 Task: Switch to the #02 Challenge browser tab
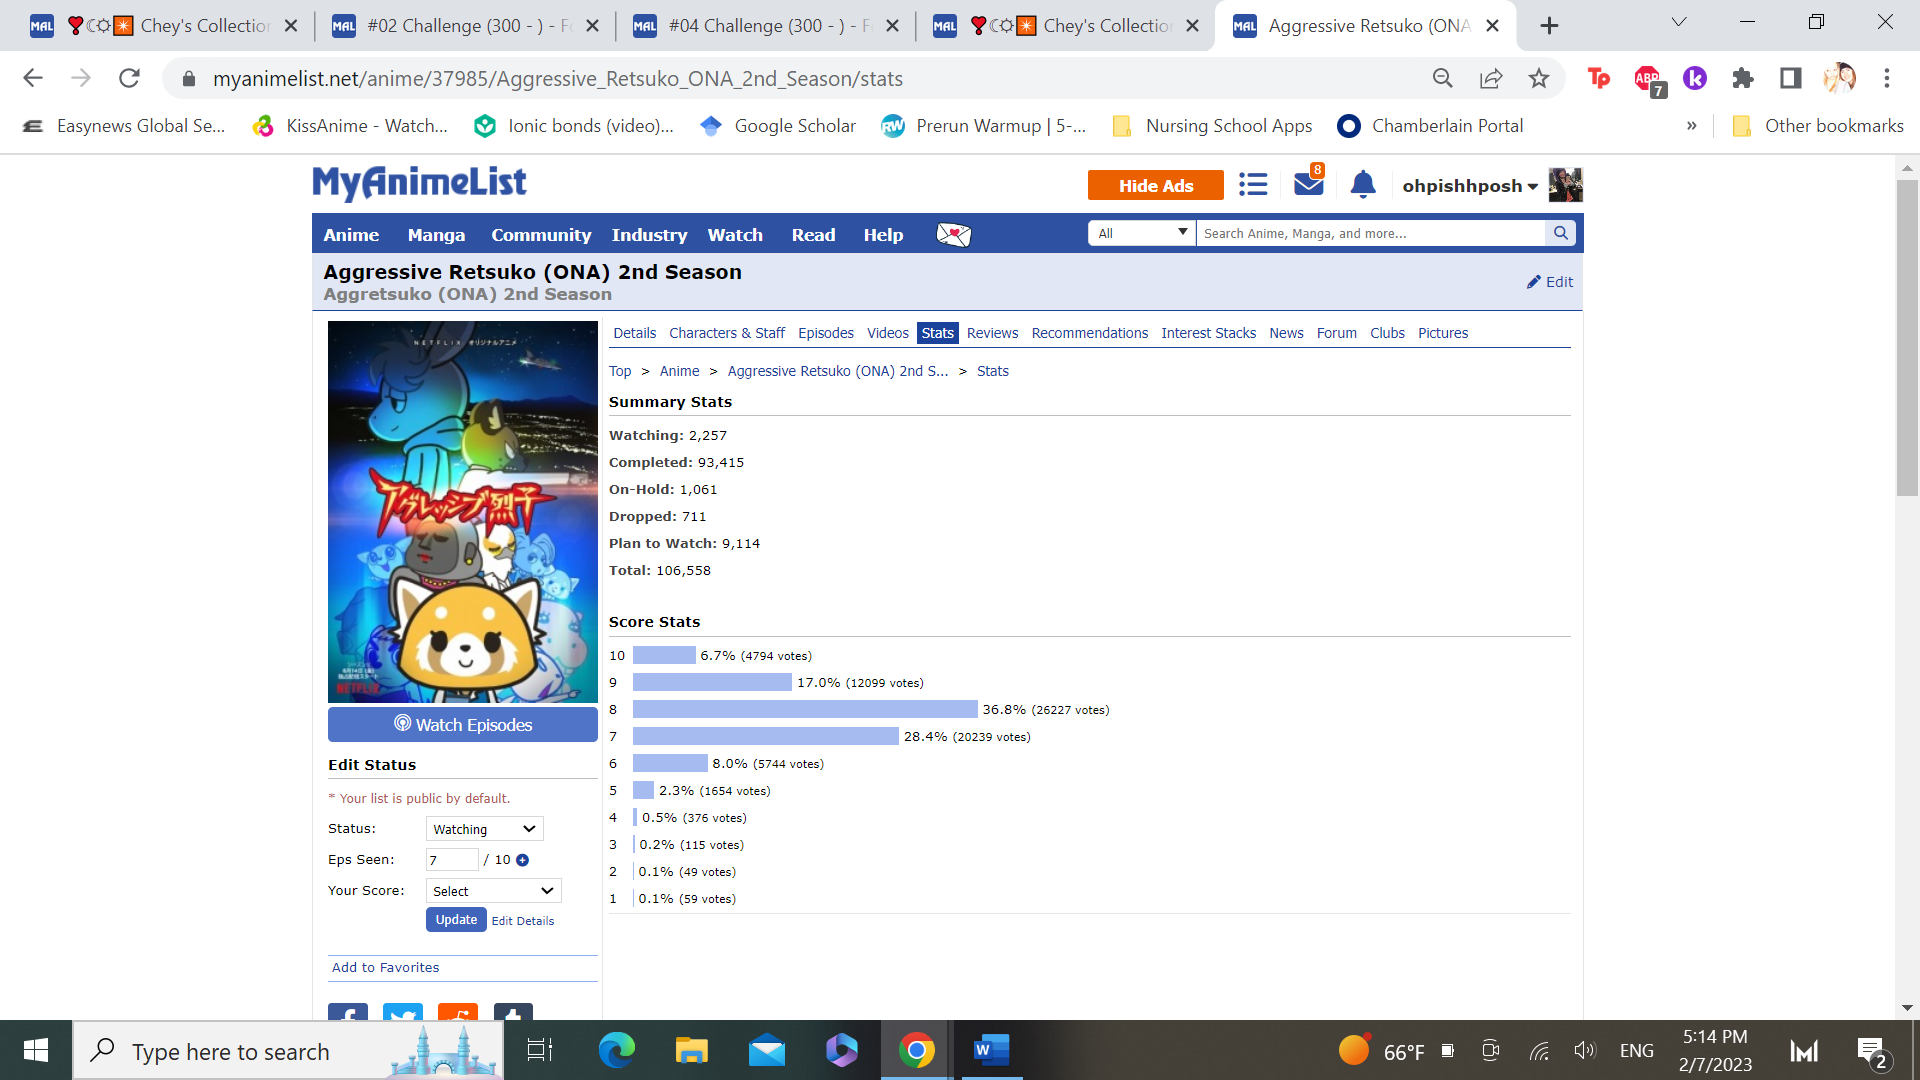(466, 26)
